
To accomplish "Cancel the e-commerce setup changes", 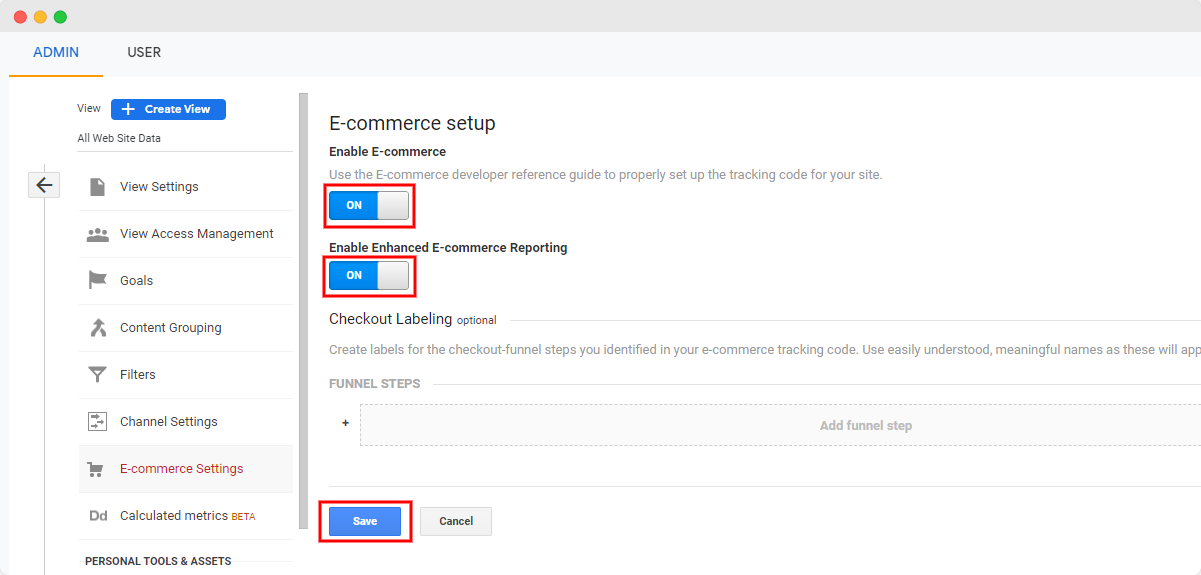I will 456,521.
